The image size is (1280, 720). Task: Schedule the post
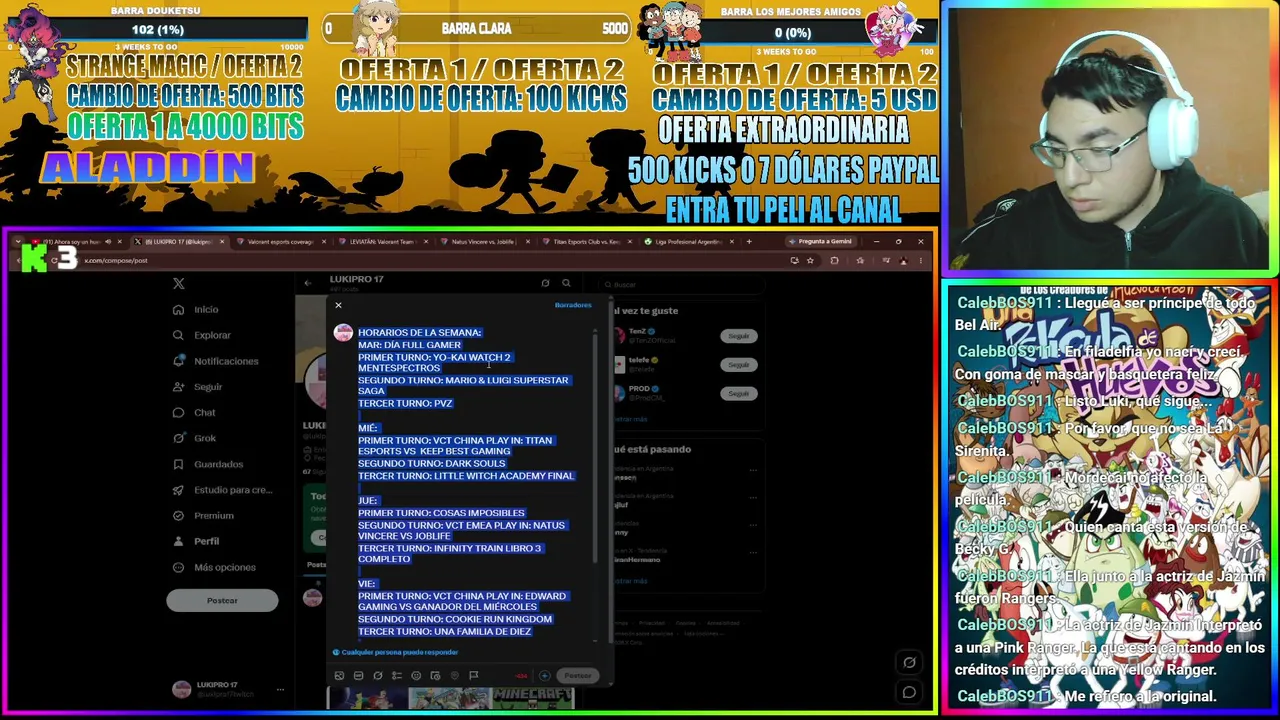tap(435, 676)
